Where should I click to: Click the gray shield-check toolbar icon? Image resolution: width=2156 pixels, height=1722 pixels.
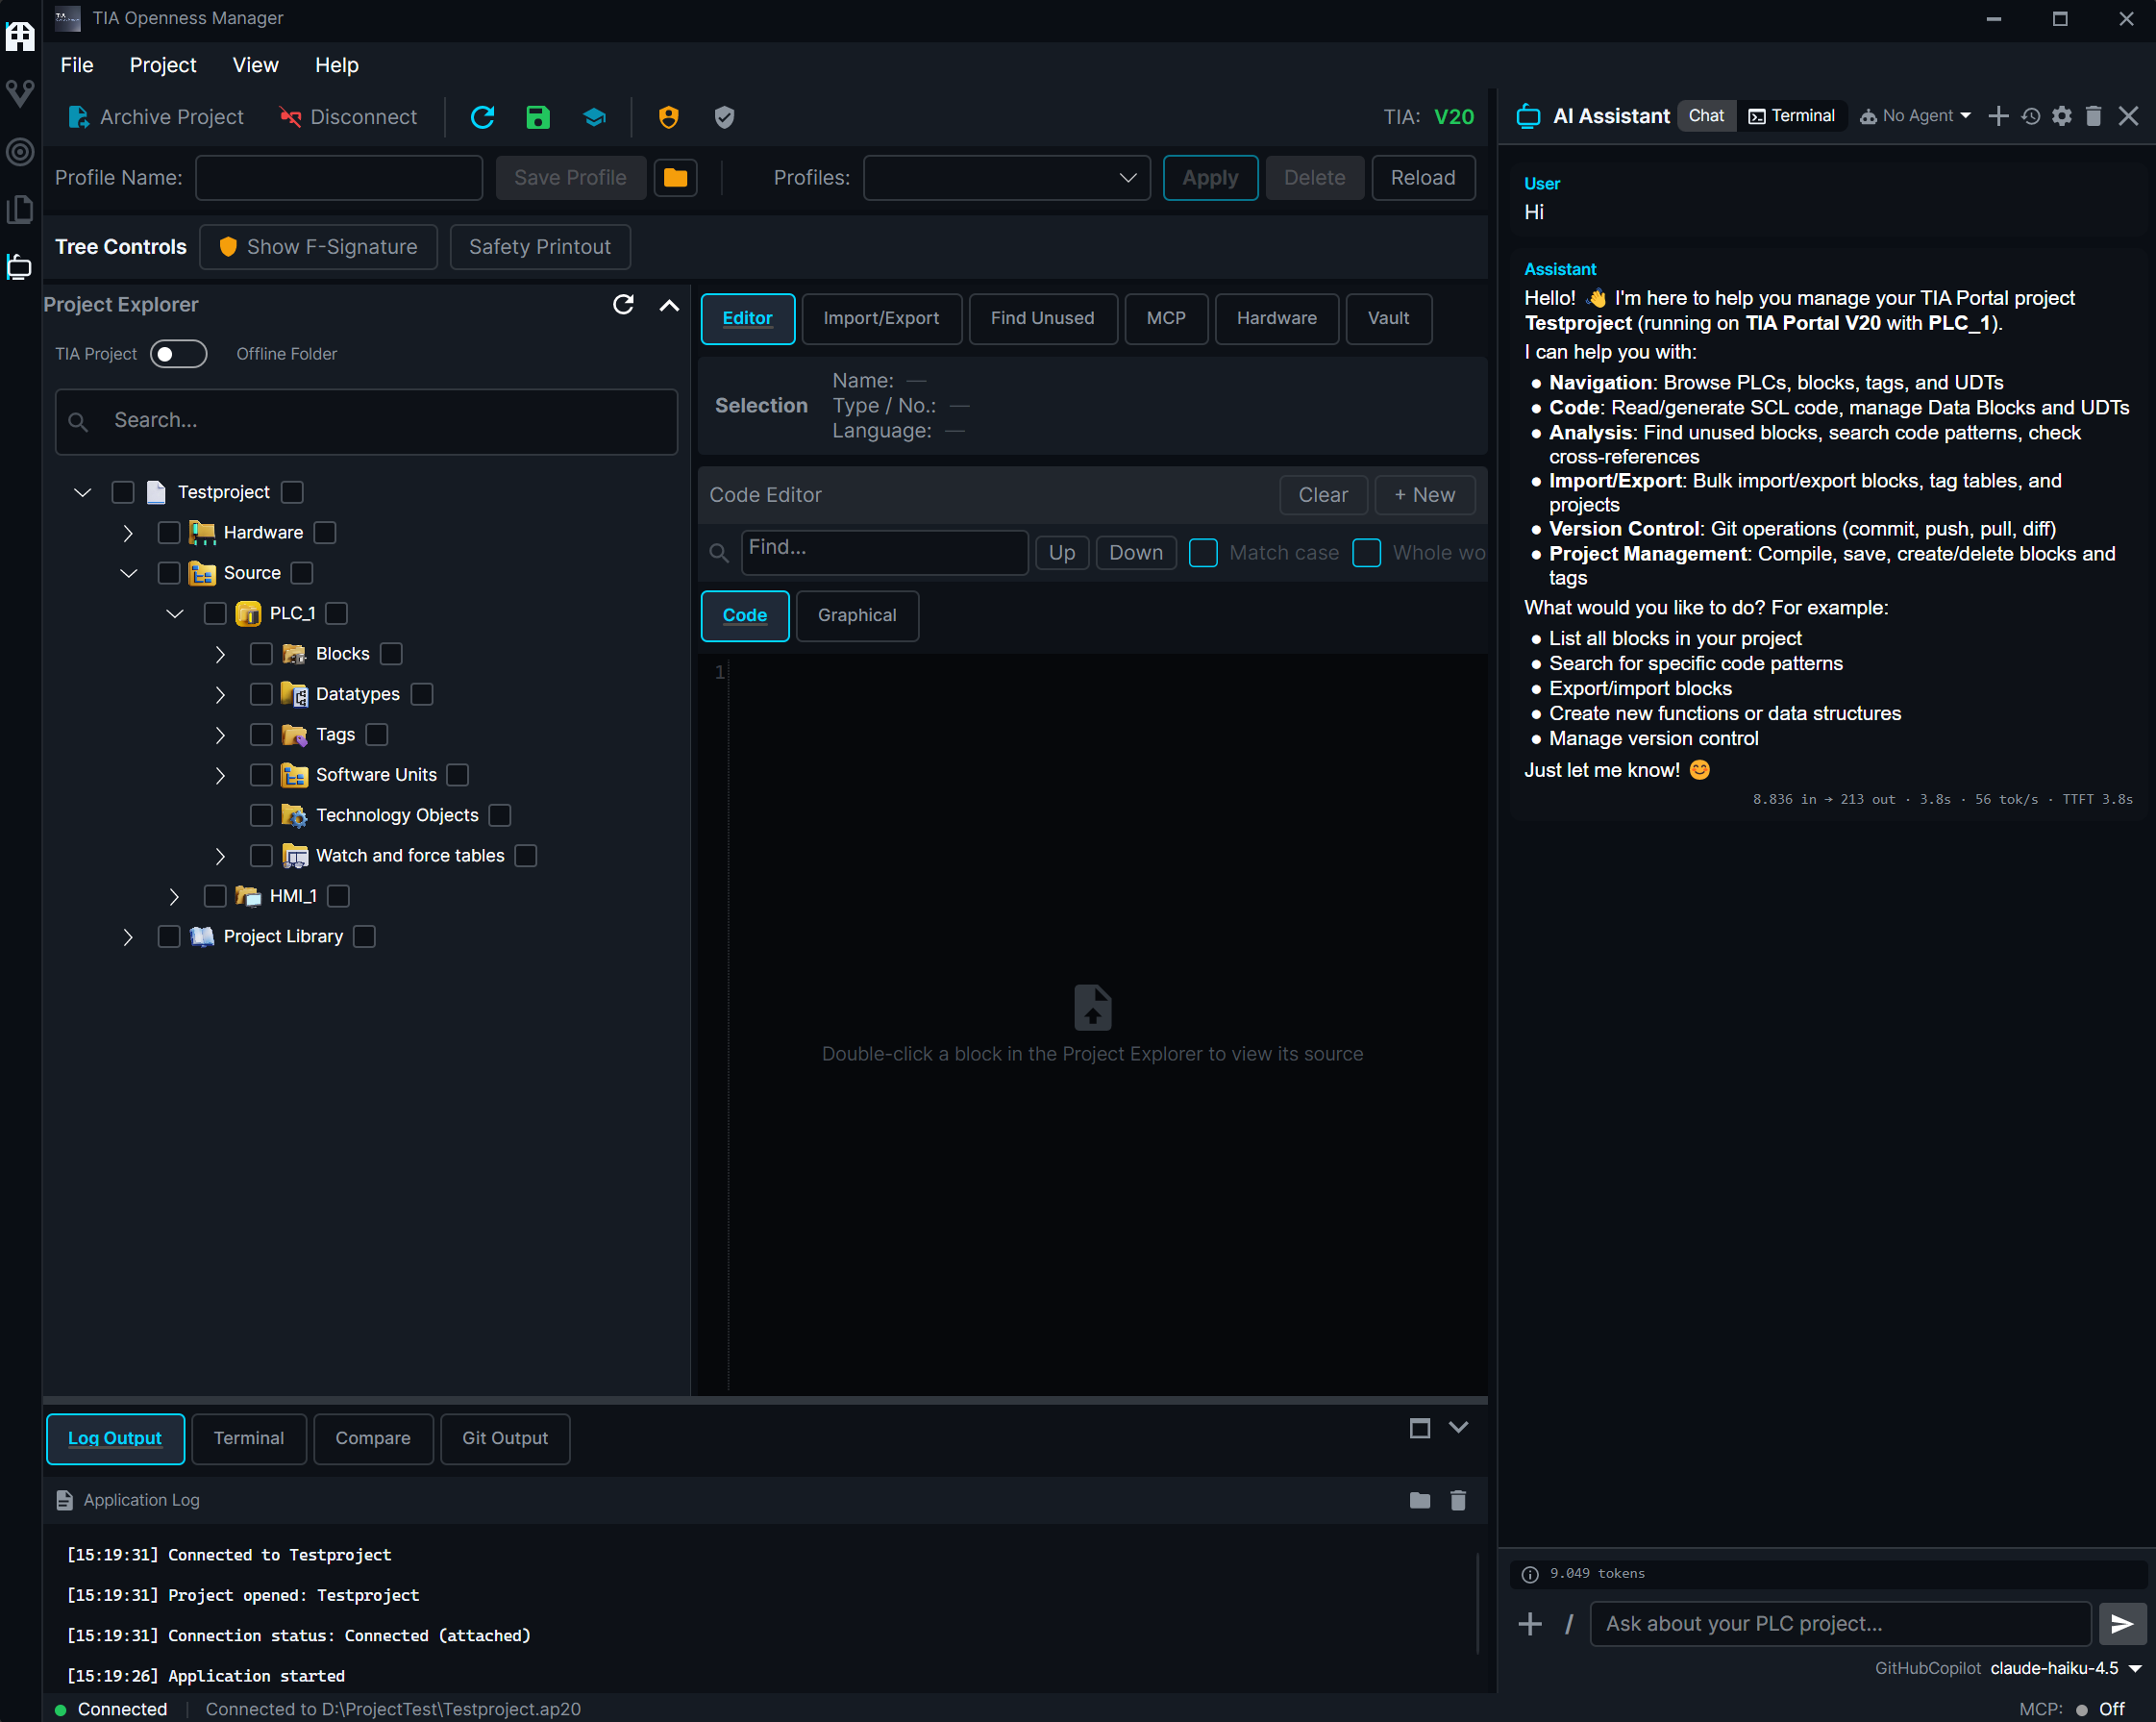724,117
